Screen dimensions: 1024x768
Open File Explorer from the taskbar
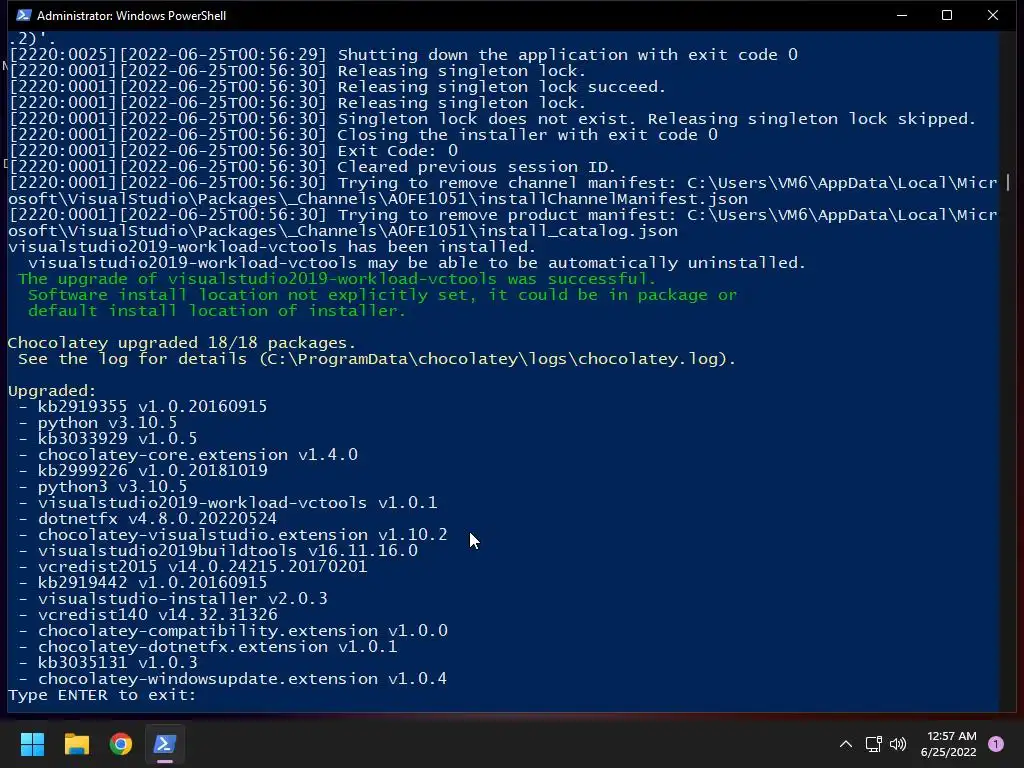pyautogui.click(x=76, y=744)
